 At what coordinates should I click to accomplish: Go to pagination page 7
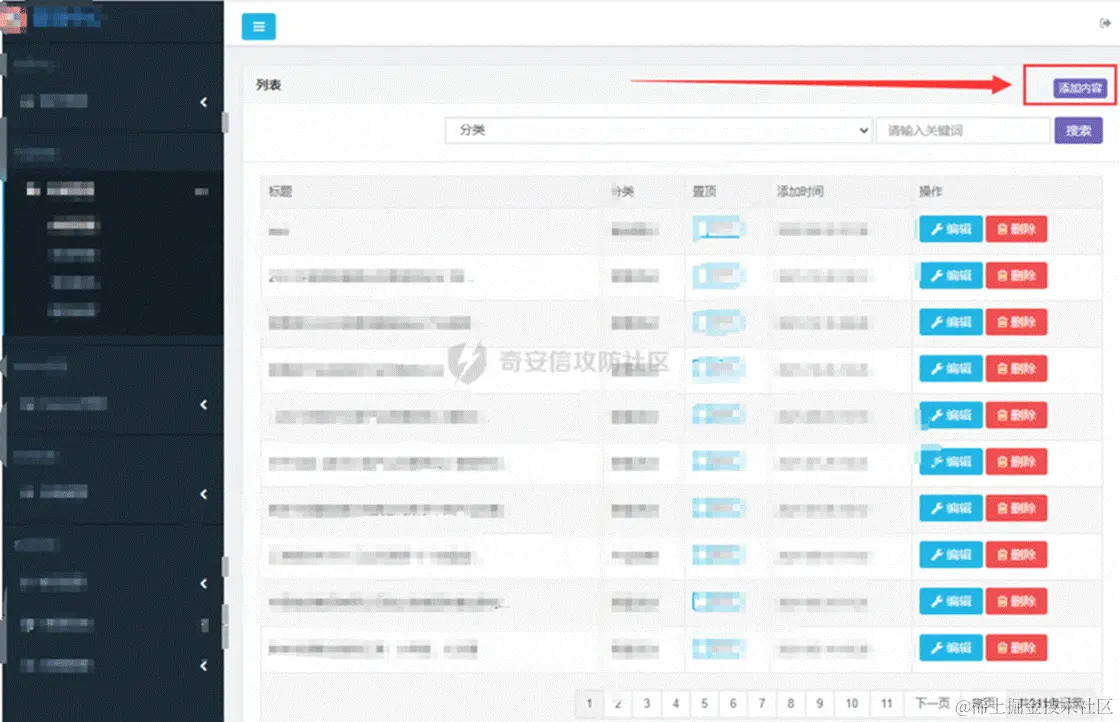[762, 703]
